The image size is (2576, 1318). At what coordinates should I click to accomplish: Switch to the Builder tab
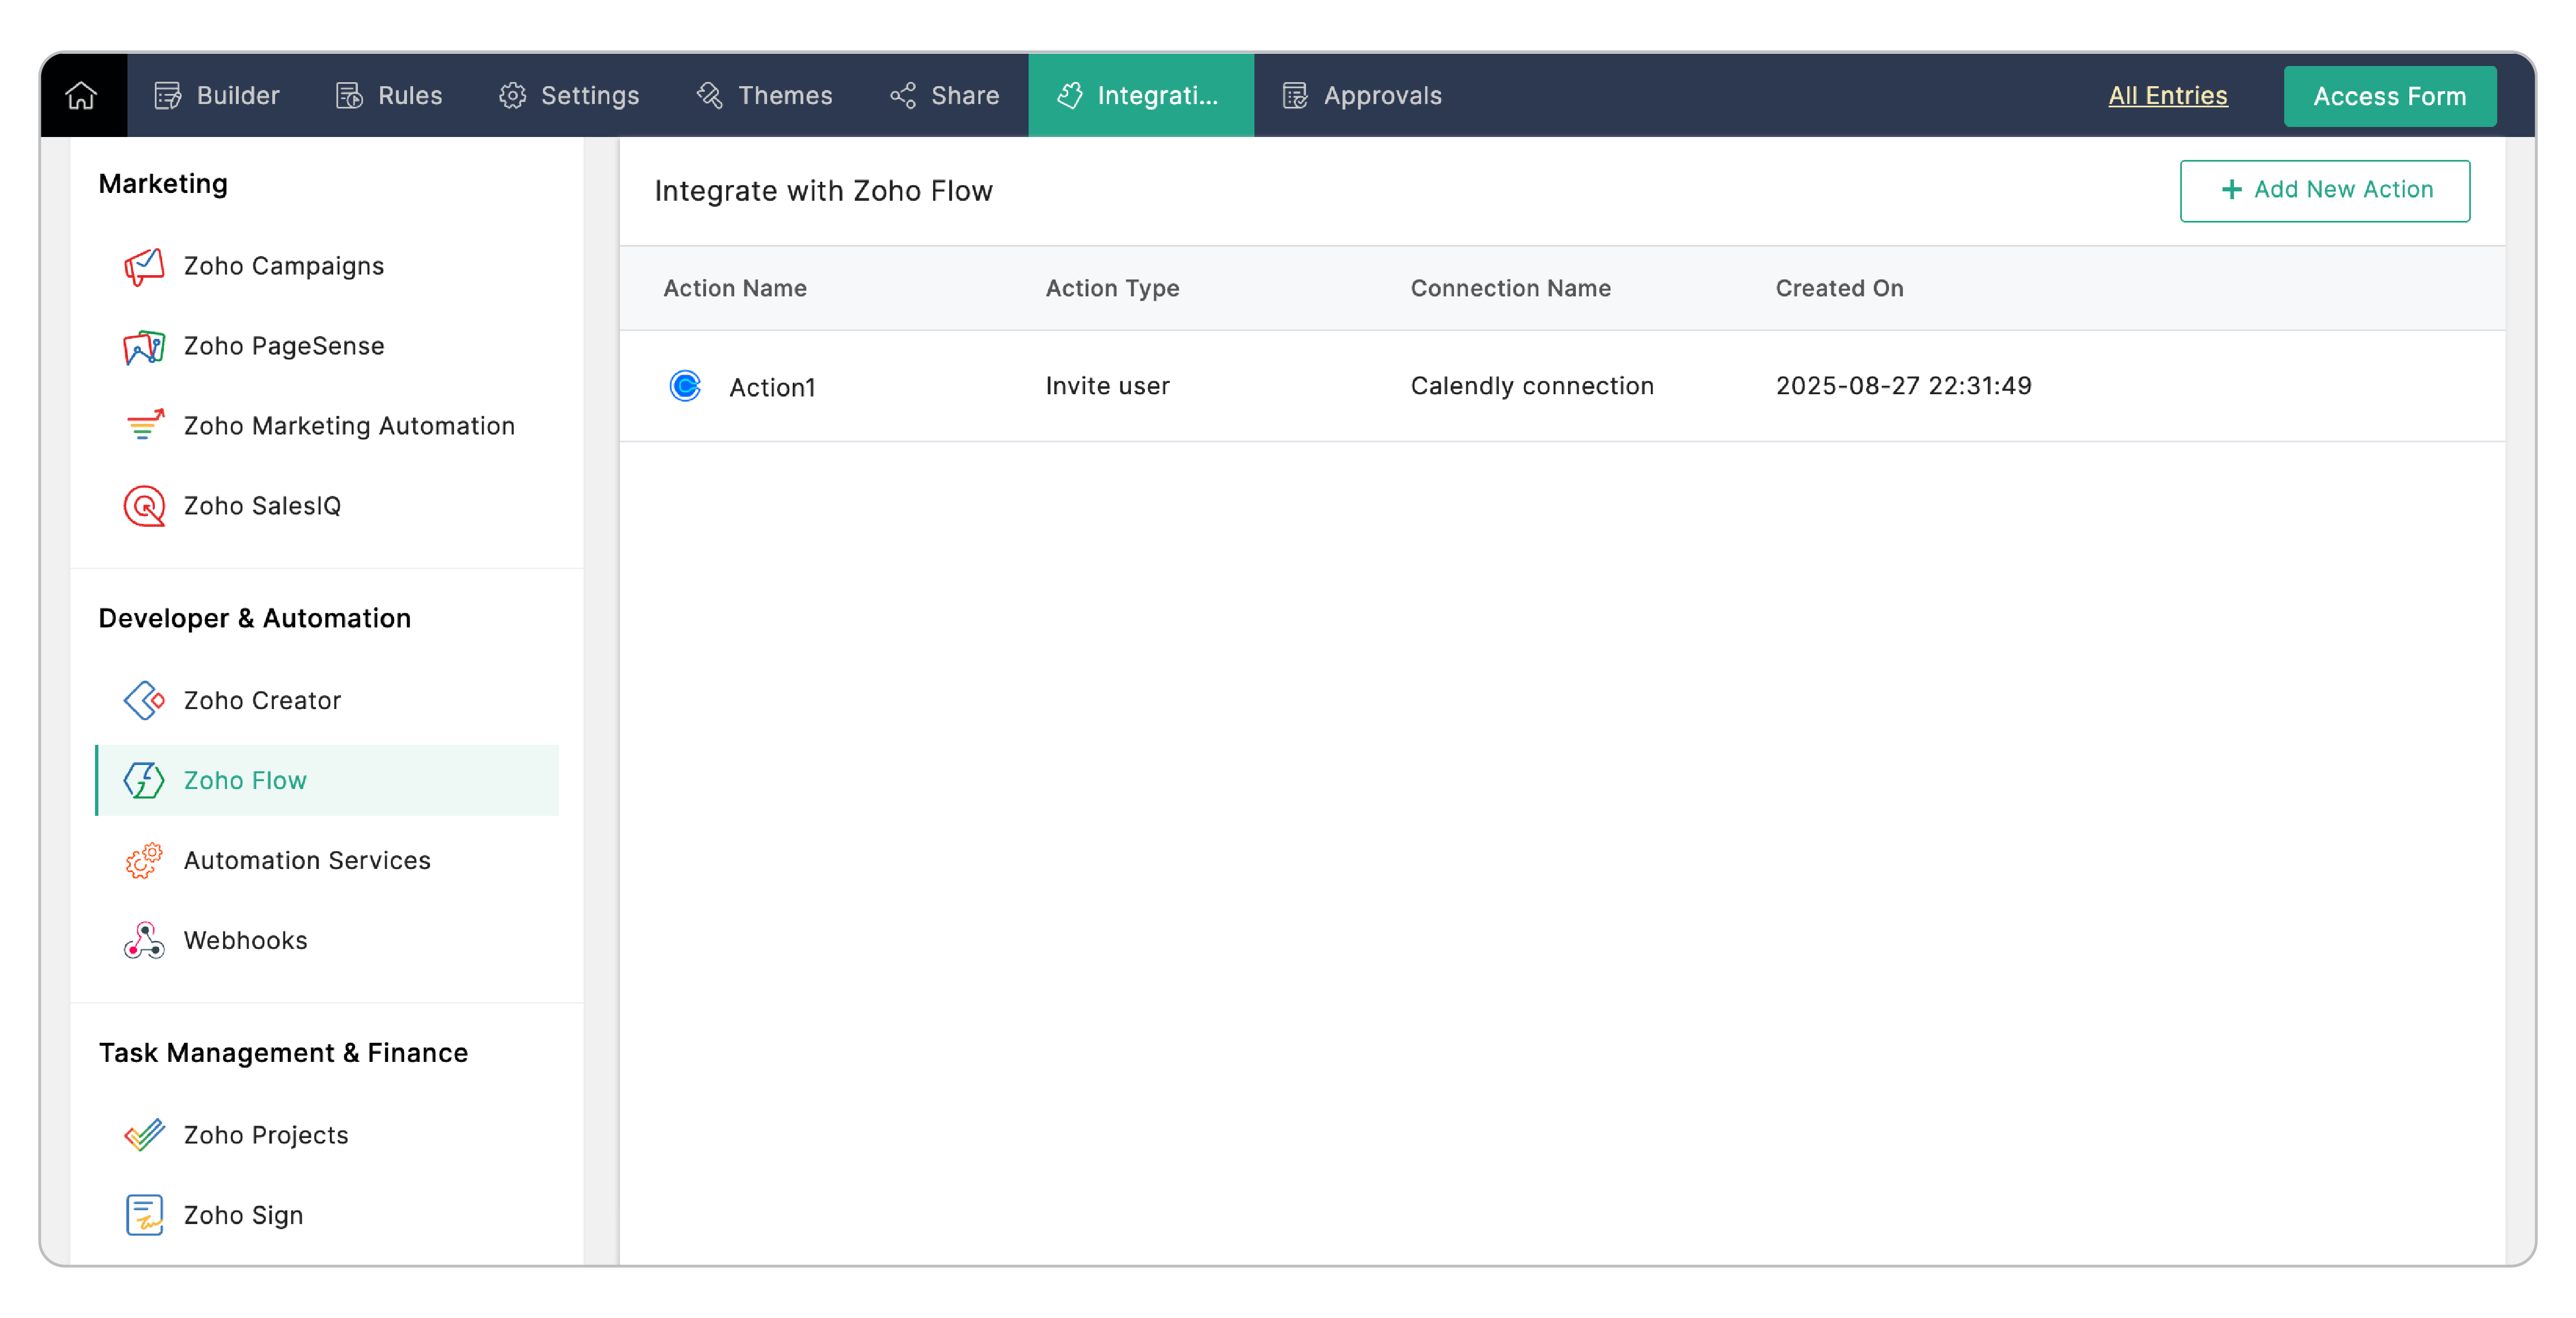pos(217,96)
